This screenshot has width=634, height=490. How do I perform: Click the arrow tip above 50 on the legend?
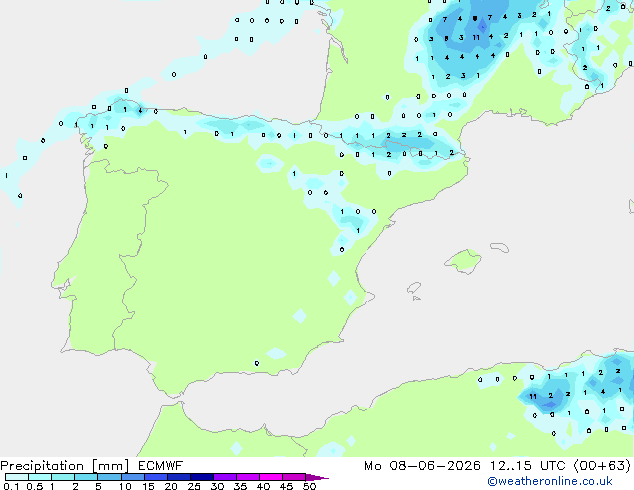(317, 477)
